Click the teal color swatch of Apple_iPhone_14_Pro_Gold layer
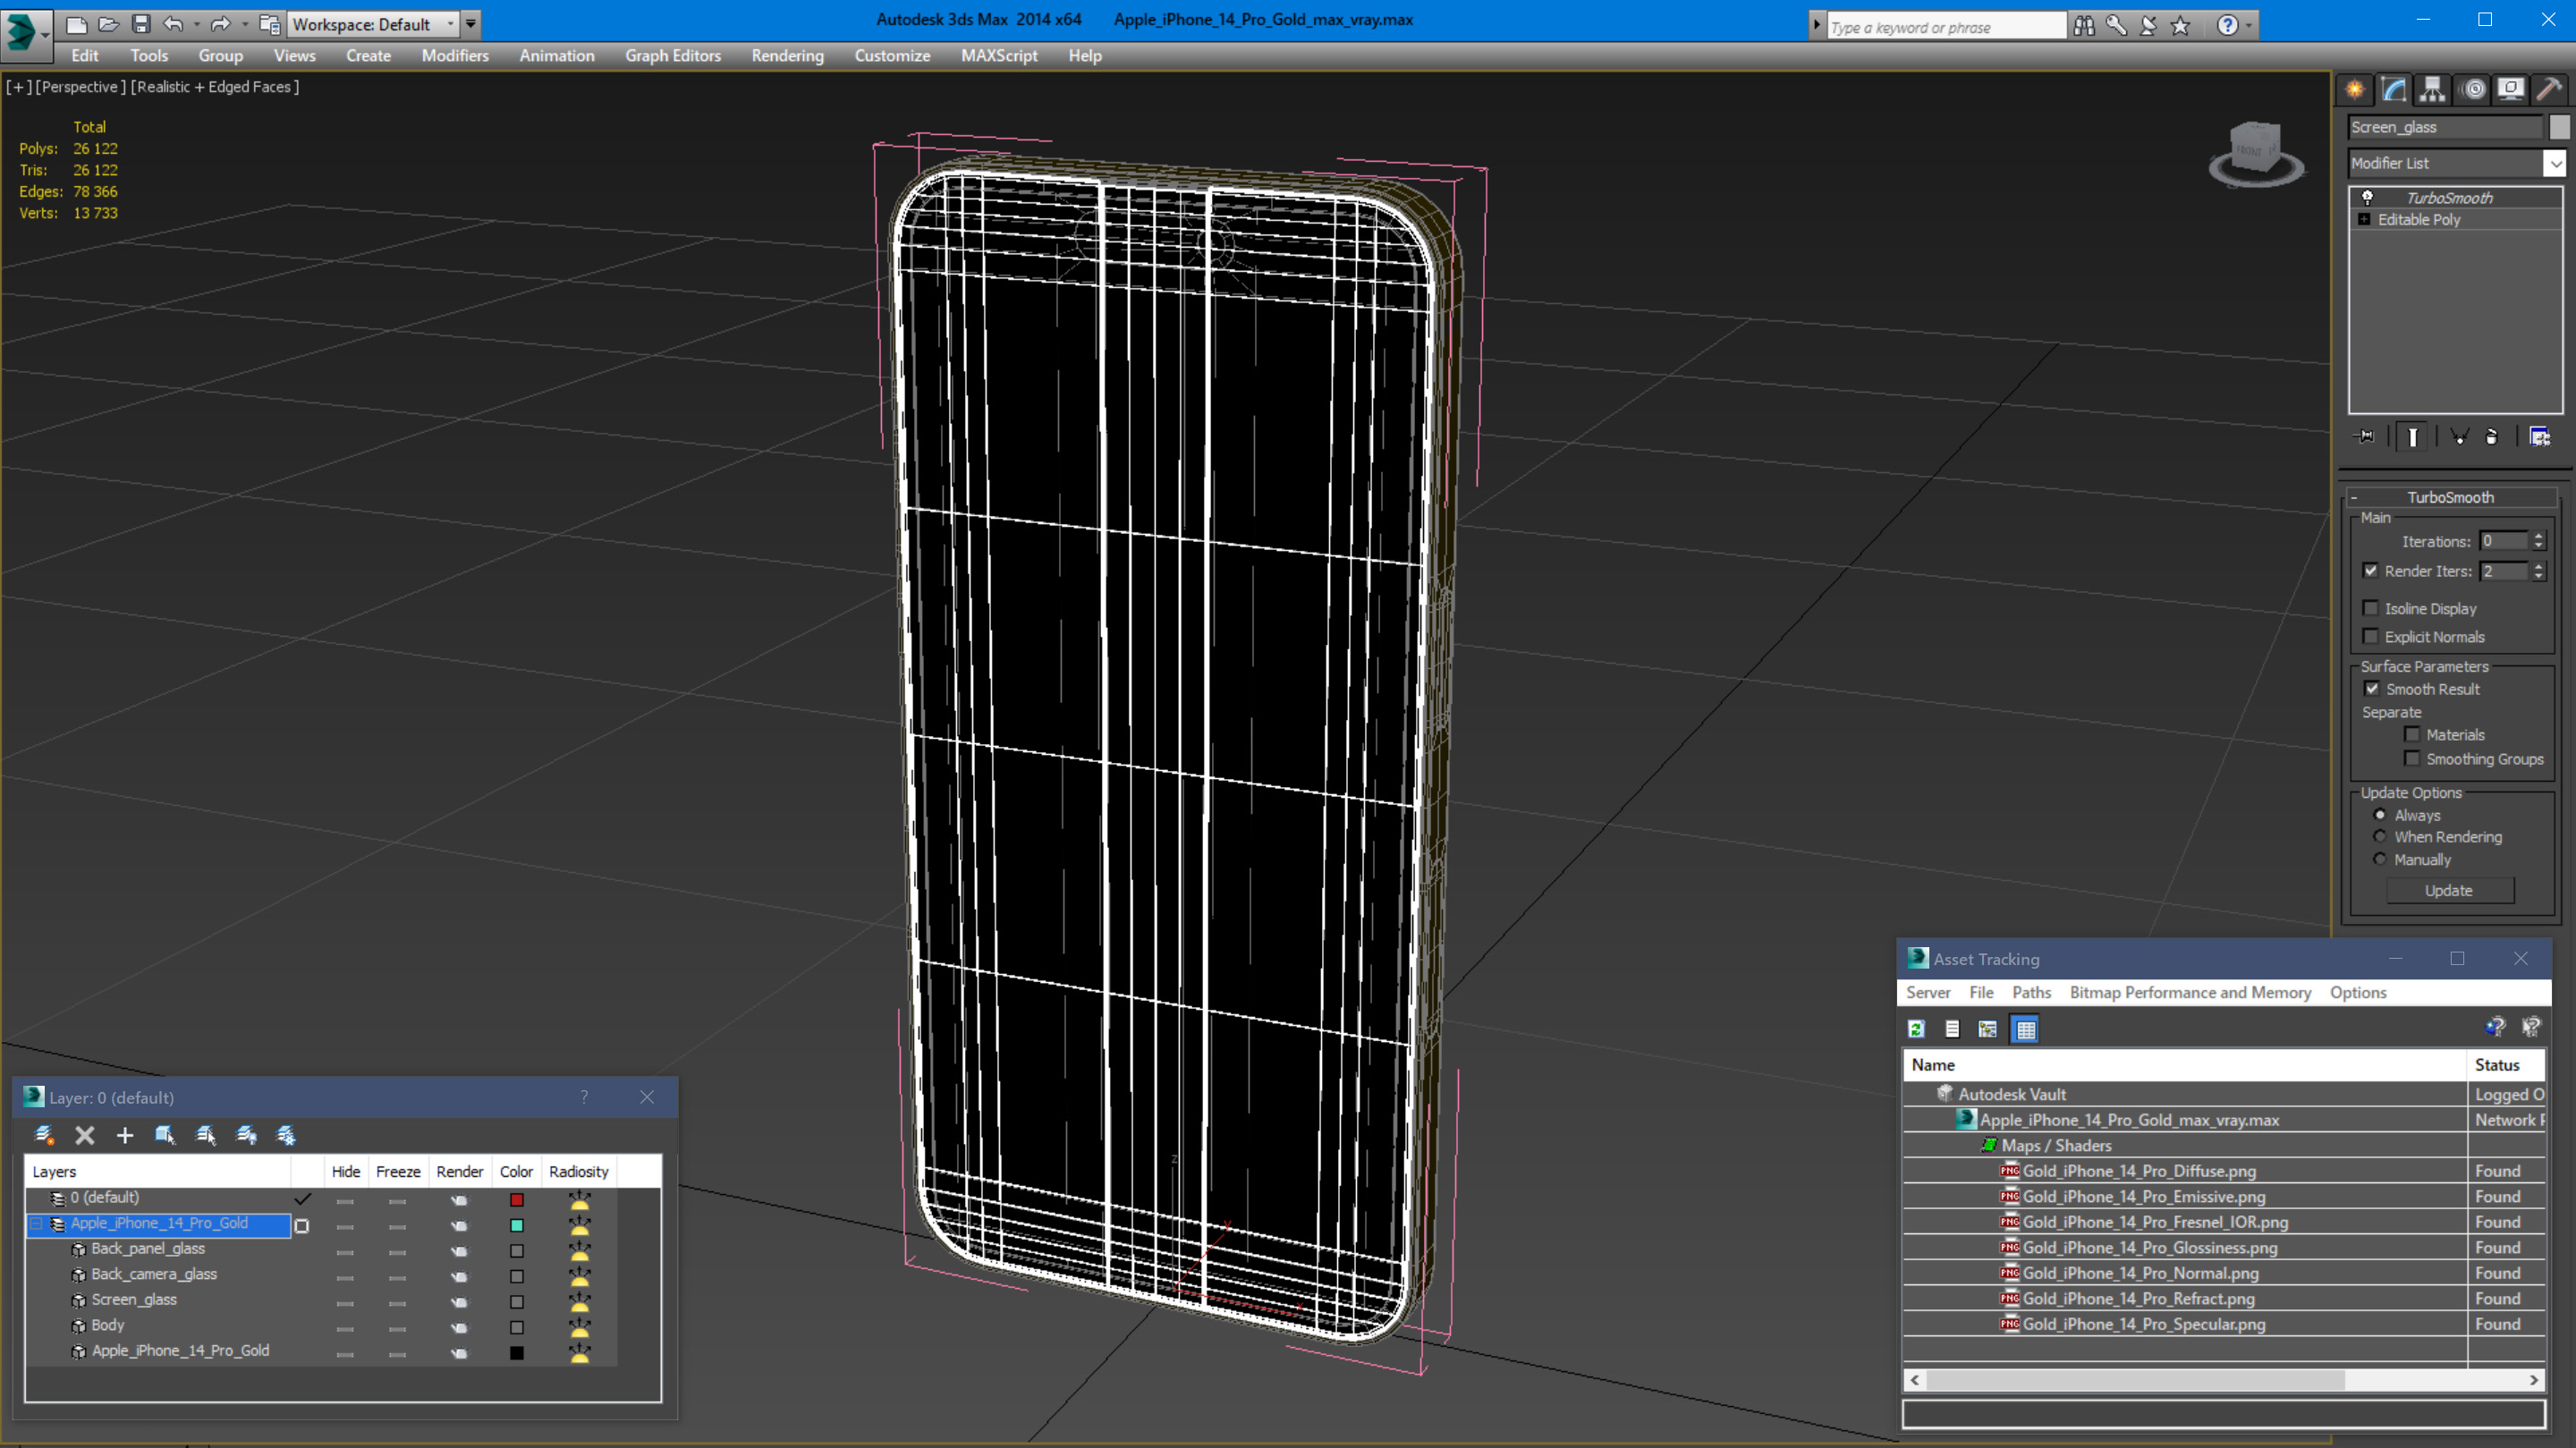Viewport: 2576px width, 1448px height. [517, 1225]
